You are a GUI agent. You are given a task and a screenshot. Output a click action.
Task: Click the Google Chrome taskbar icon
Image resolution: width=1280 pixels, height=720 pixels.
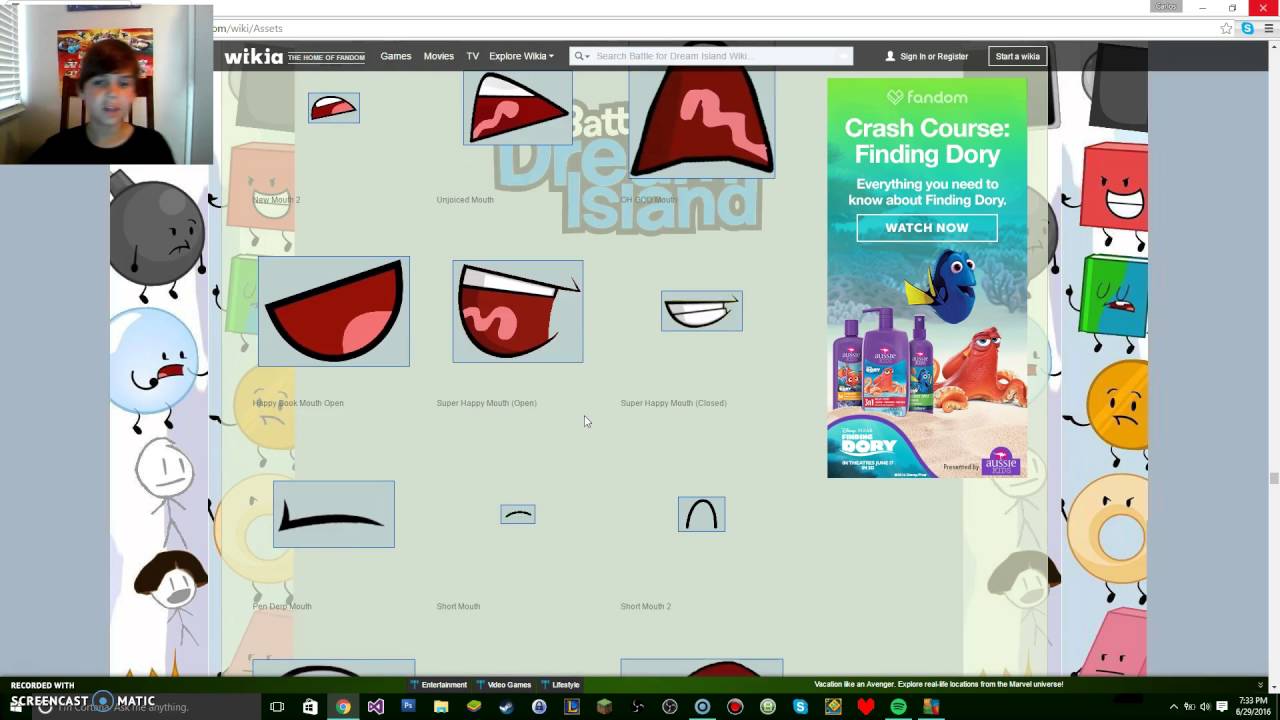coord(343,707)
